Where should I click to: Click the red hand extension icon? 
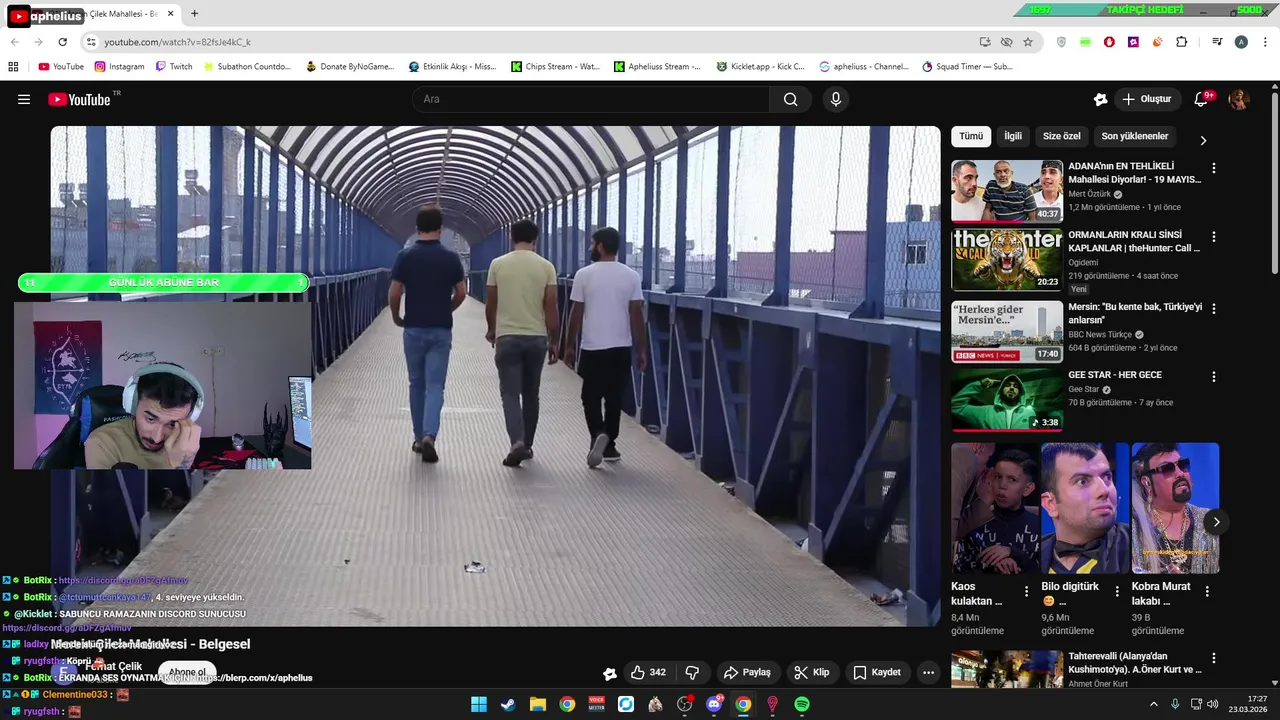pos(1109,42)
